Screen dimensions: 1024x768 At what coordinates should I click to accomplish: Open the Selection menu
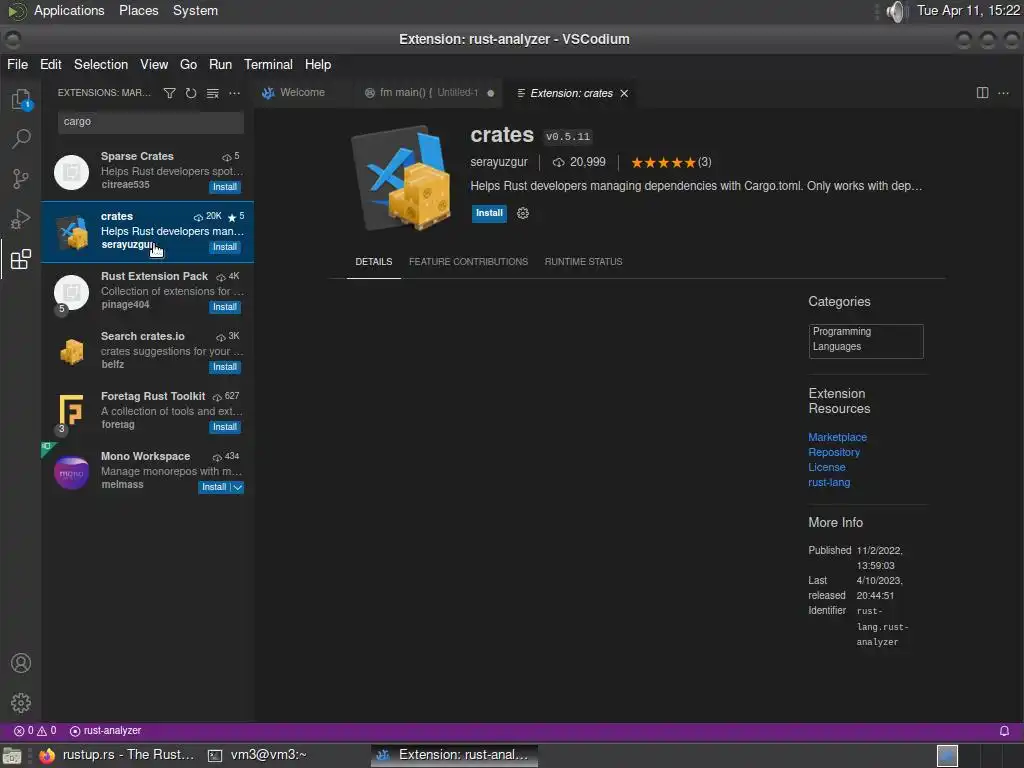(x=101, y=65)
